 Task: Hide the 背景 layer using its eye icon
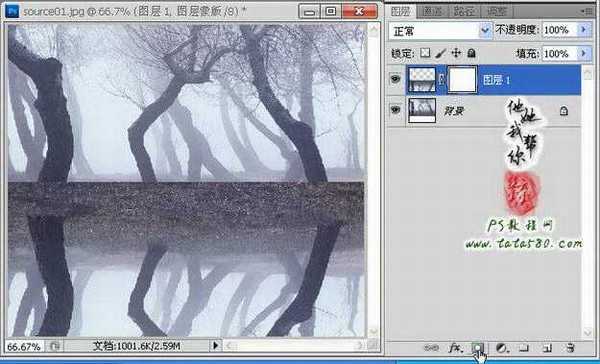(x=395, y=110)
